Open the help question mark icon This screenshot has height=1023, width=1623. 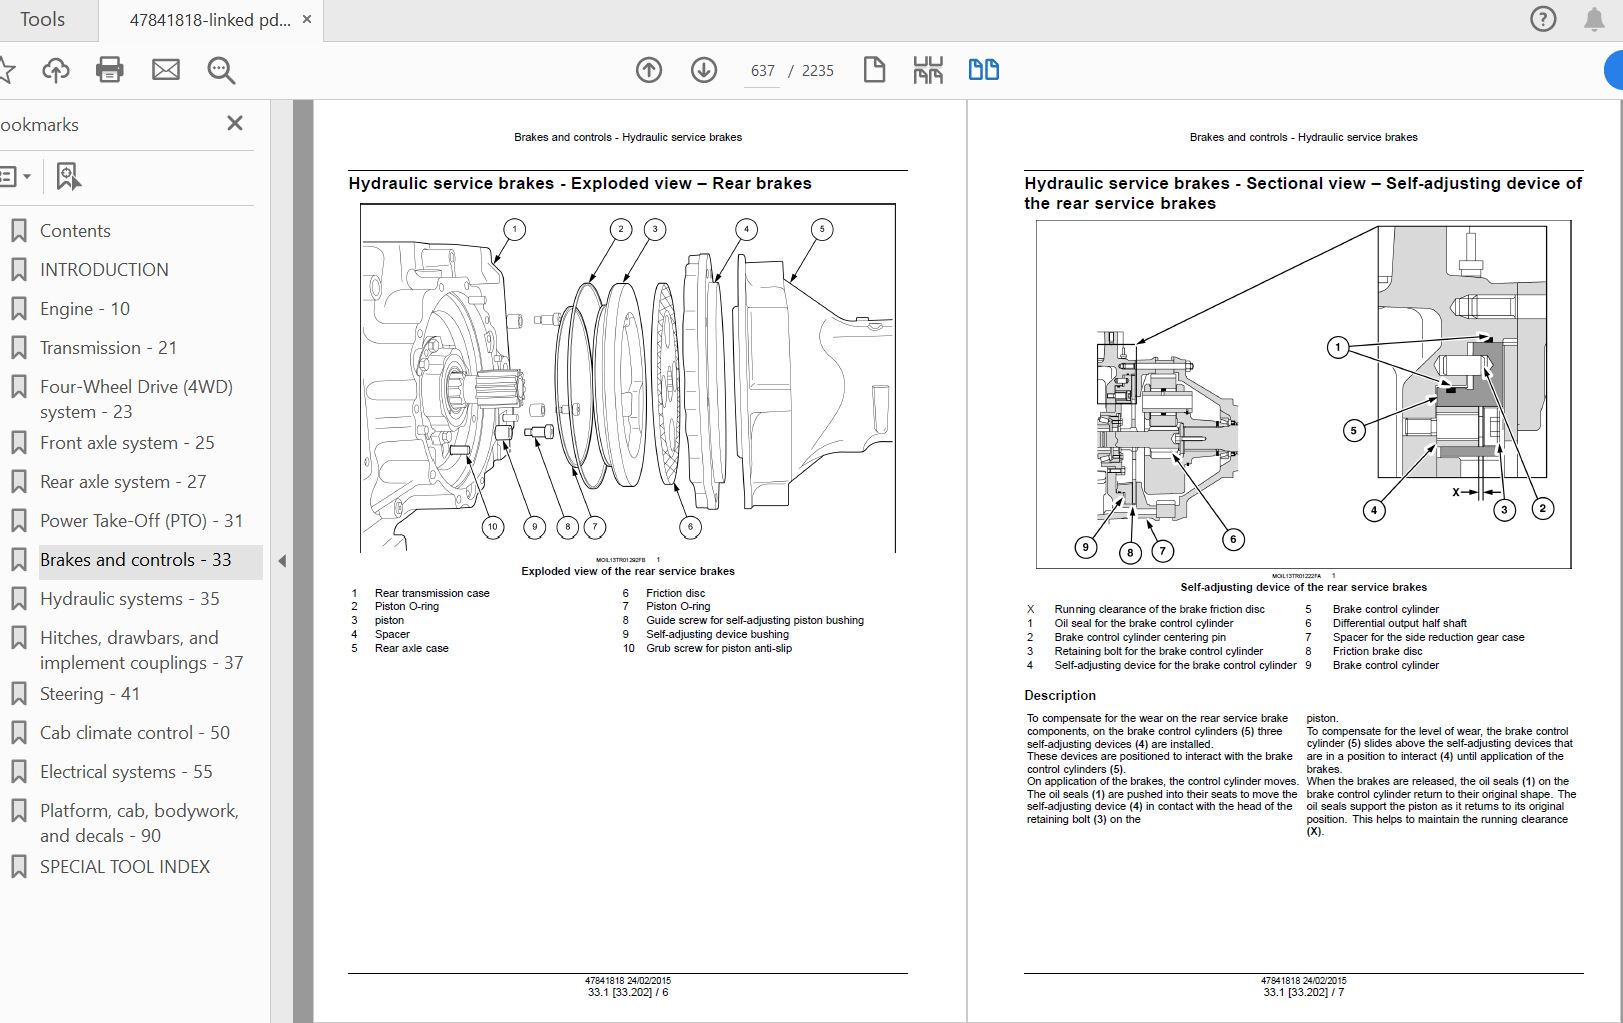click(1543, 19)
